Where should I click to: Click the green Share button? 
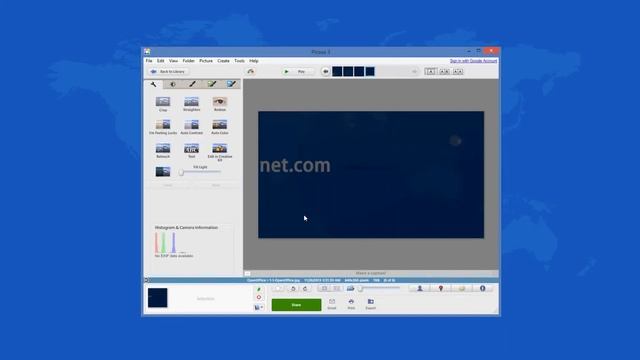tap(296, 305)
